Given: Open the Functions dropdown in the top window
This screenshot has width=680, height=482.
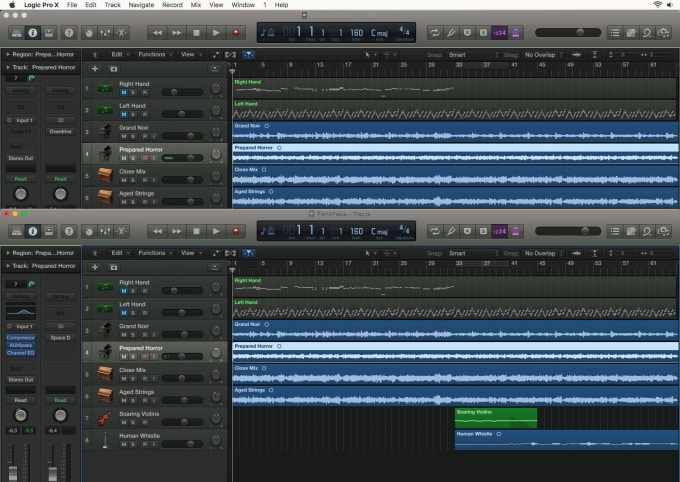Looking at the screenshot, I should 155,54.
